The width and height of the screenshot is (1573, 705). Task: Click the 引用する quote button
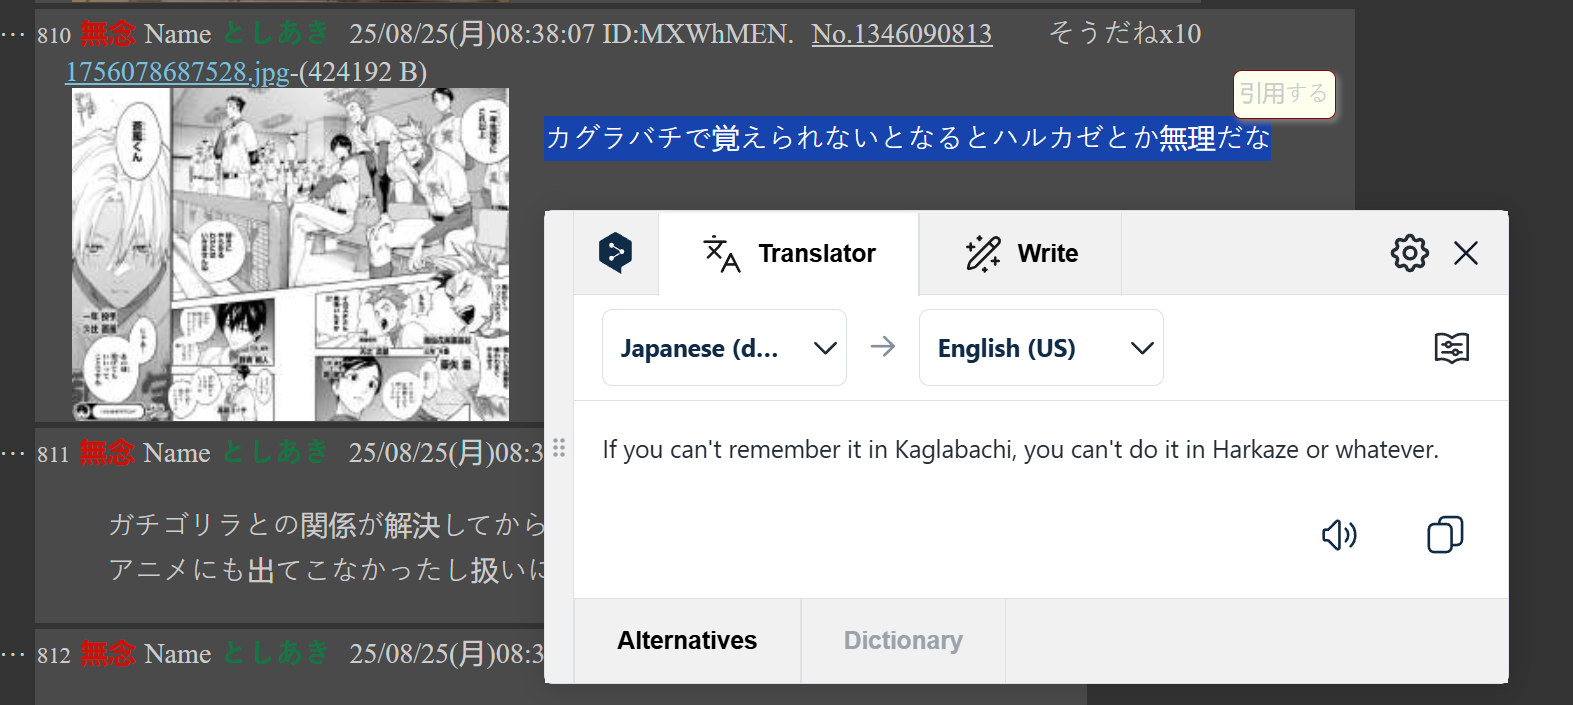click(1284, 94)
